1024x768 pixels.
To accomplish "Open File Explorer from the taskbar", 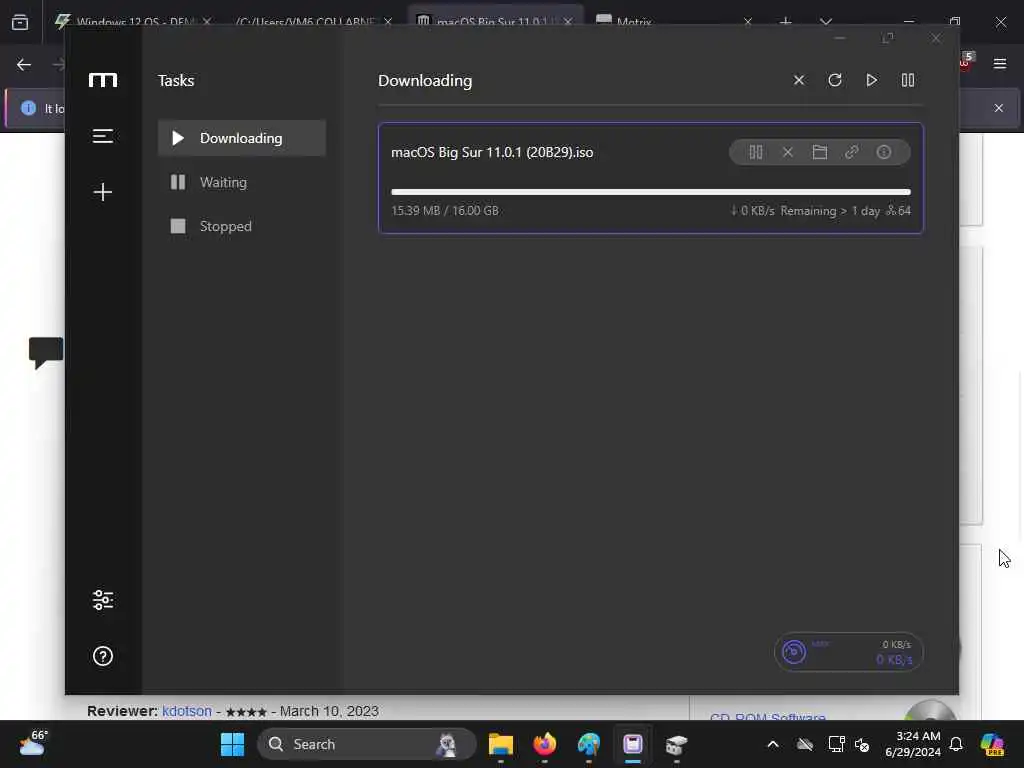I will click(501, 744).
